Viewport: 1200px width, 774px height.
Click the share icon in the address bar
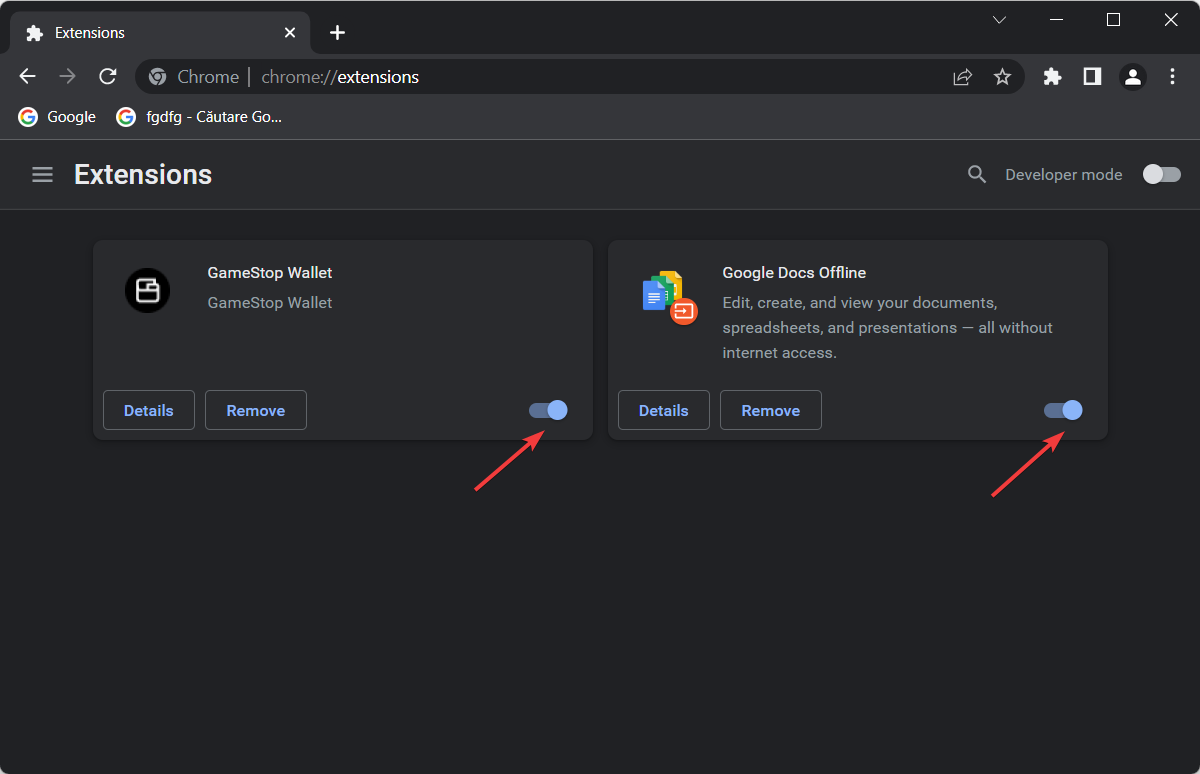962,76
